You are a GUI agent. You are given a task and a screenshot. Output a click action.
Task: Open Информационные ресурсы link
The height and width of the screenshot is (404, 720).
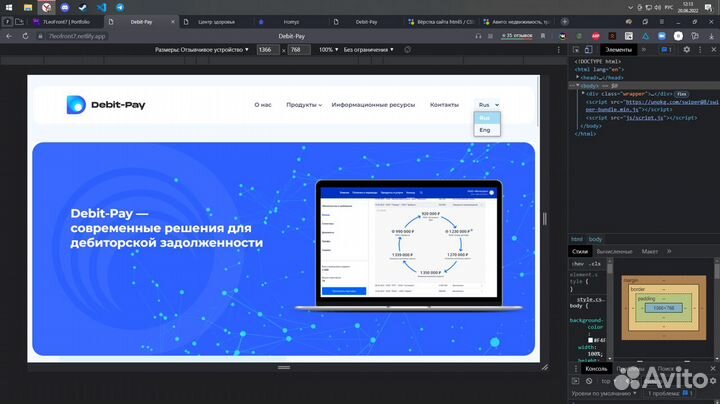tap(373, 105)
